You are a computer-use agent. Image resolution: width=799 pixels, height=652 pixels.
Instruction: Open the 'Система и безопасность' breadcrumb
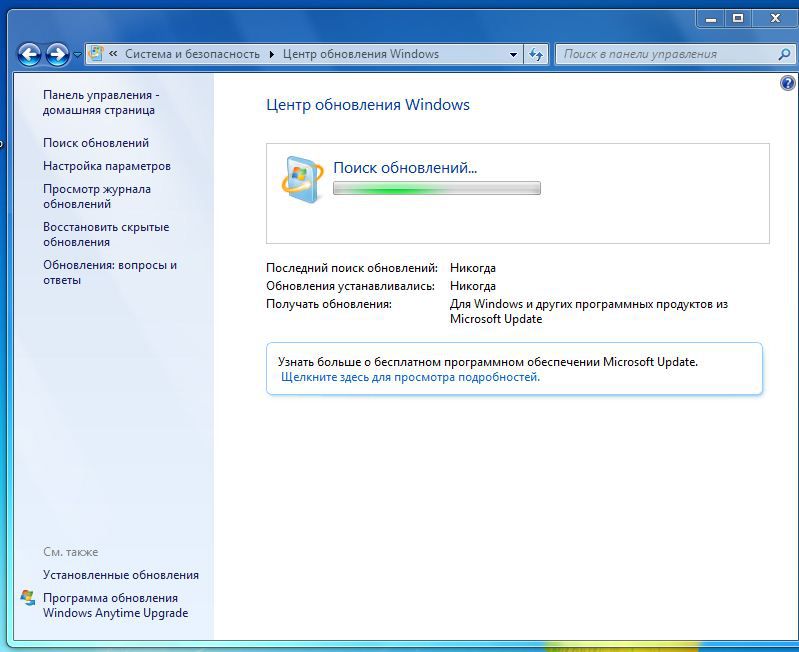(192, 54)
